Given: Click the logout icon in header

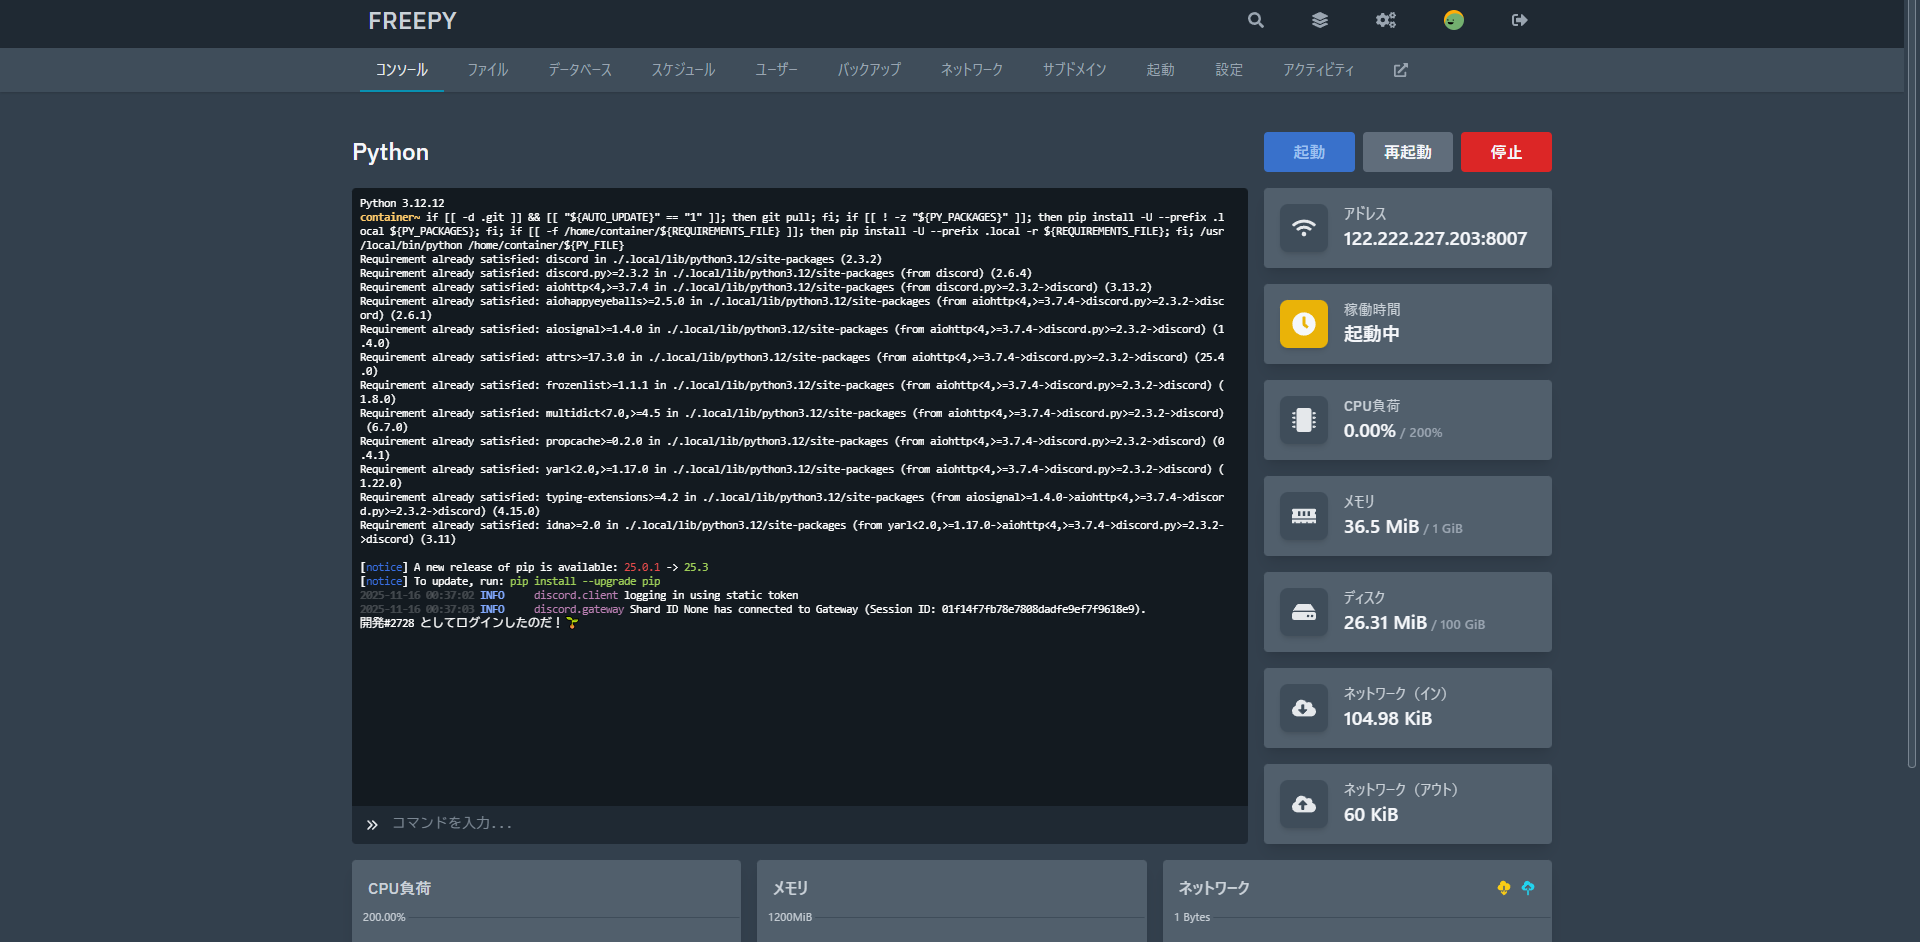Looking at the screenshot, I should [1519, 20].
